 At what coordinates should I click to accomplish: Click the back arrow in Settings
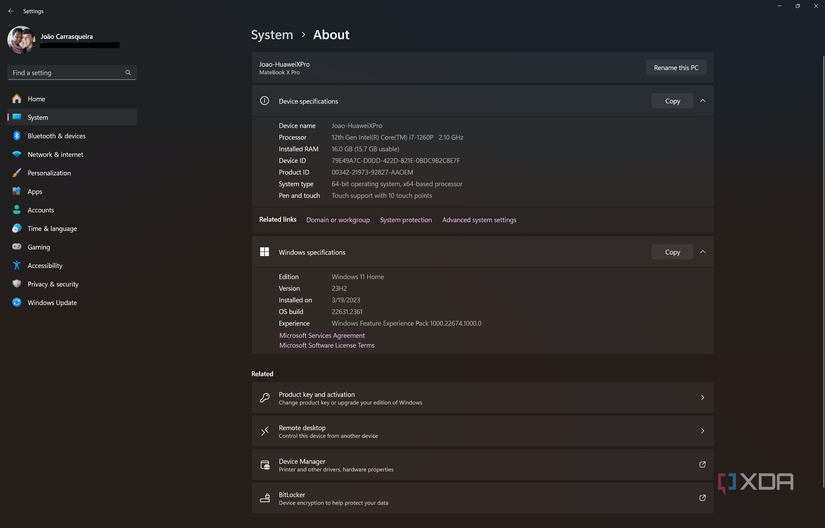tap(11, 11)
